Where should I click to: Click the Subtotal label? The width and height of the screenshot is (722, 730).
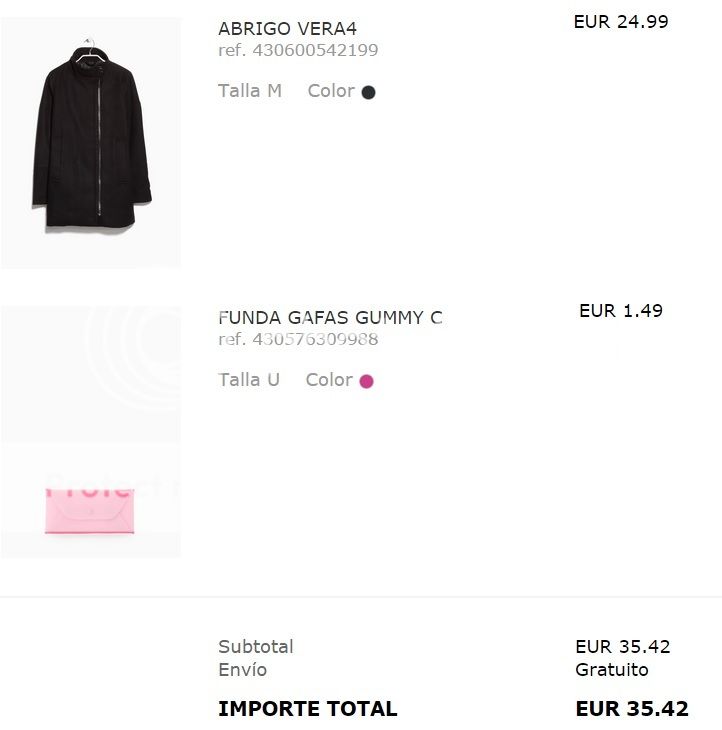point(256,647)
